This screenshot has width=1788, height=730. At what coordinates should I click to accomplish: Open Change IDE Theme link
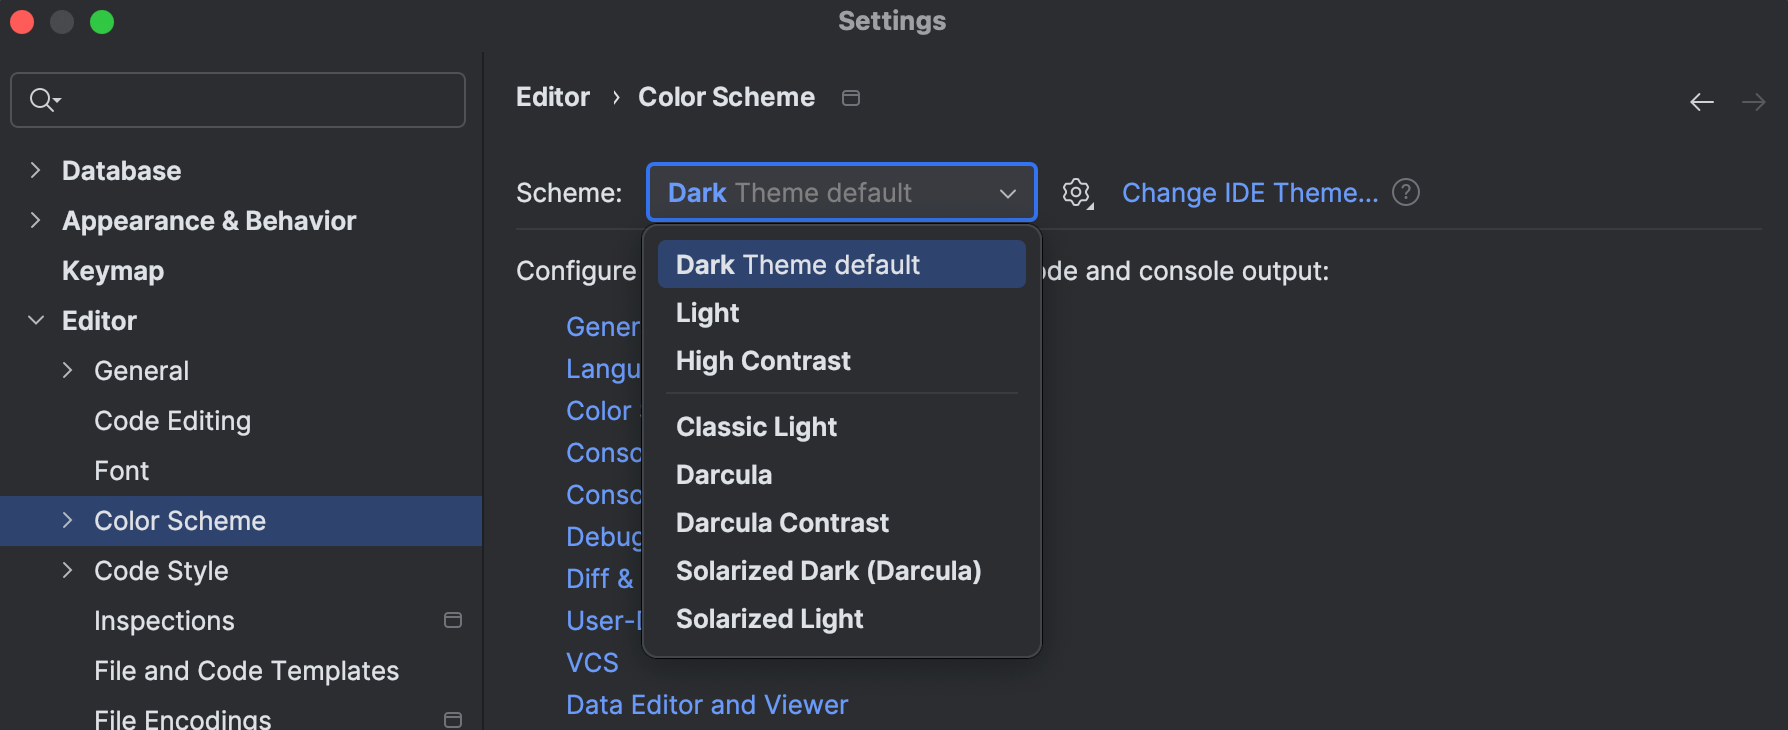tap(1250, 192)
